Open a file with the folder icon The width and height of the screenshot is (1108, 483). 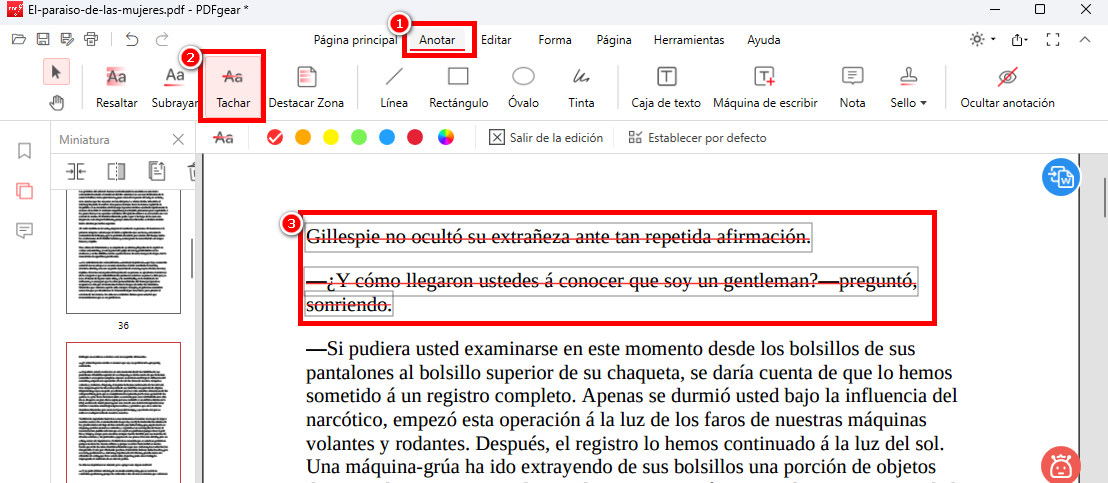coord(19,40)
